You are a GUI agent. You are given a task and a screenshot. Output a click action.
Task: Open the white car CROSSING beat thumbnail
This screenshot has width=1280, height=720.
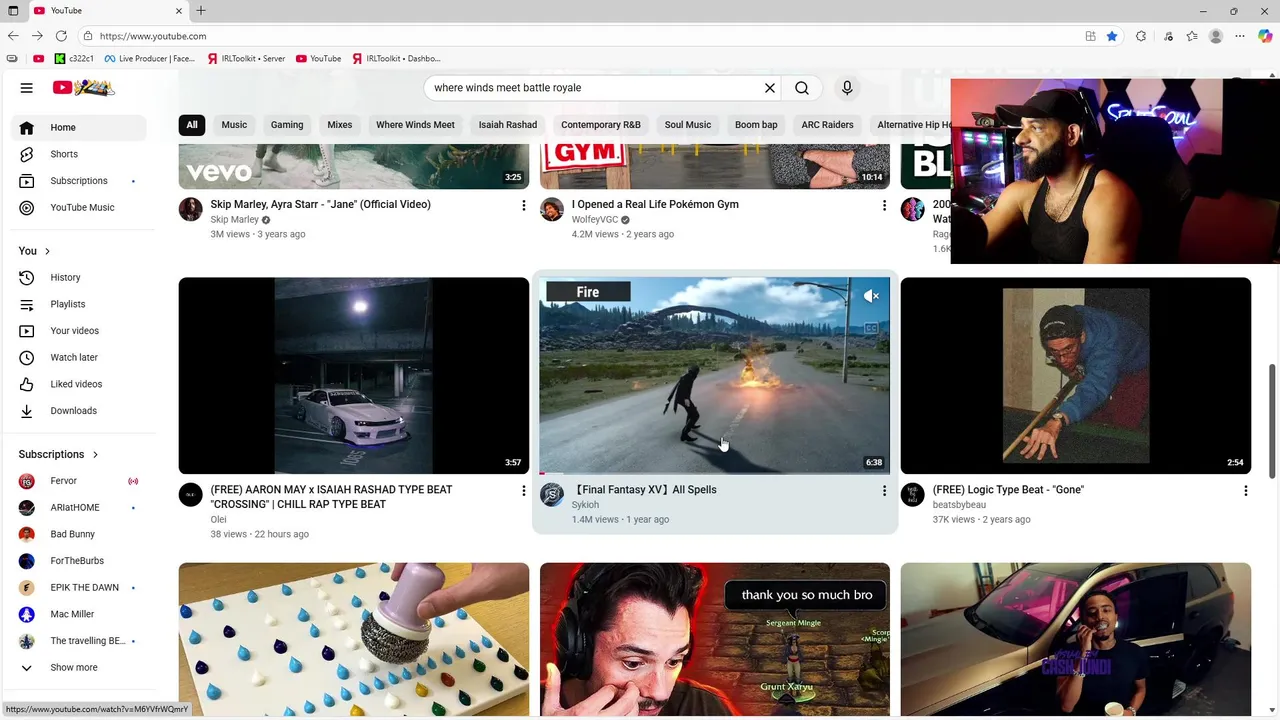[x=354, y=375]
